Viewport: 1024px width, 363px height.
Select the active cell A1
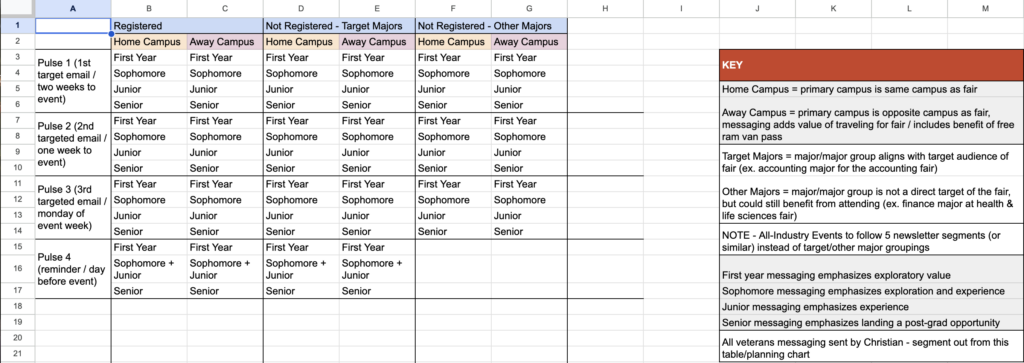click(73, 26)
